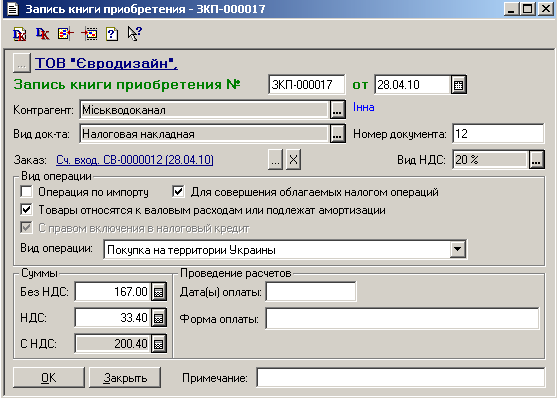557x398 pixels.
Task: Minimize the Запись книги приобретения window
Action: 511,9
